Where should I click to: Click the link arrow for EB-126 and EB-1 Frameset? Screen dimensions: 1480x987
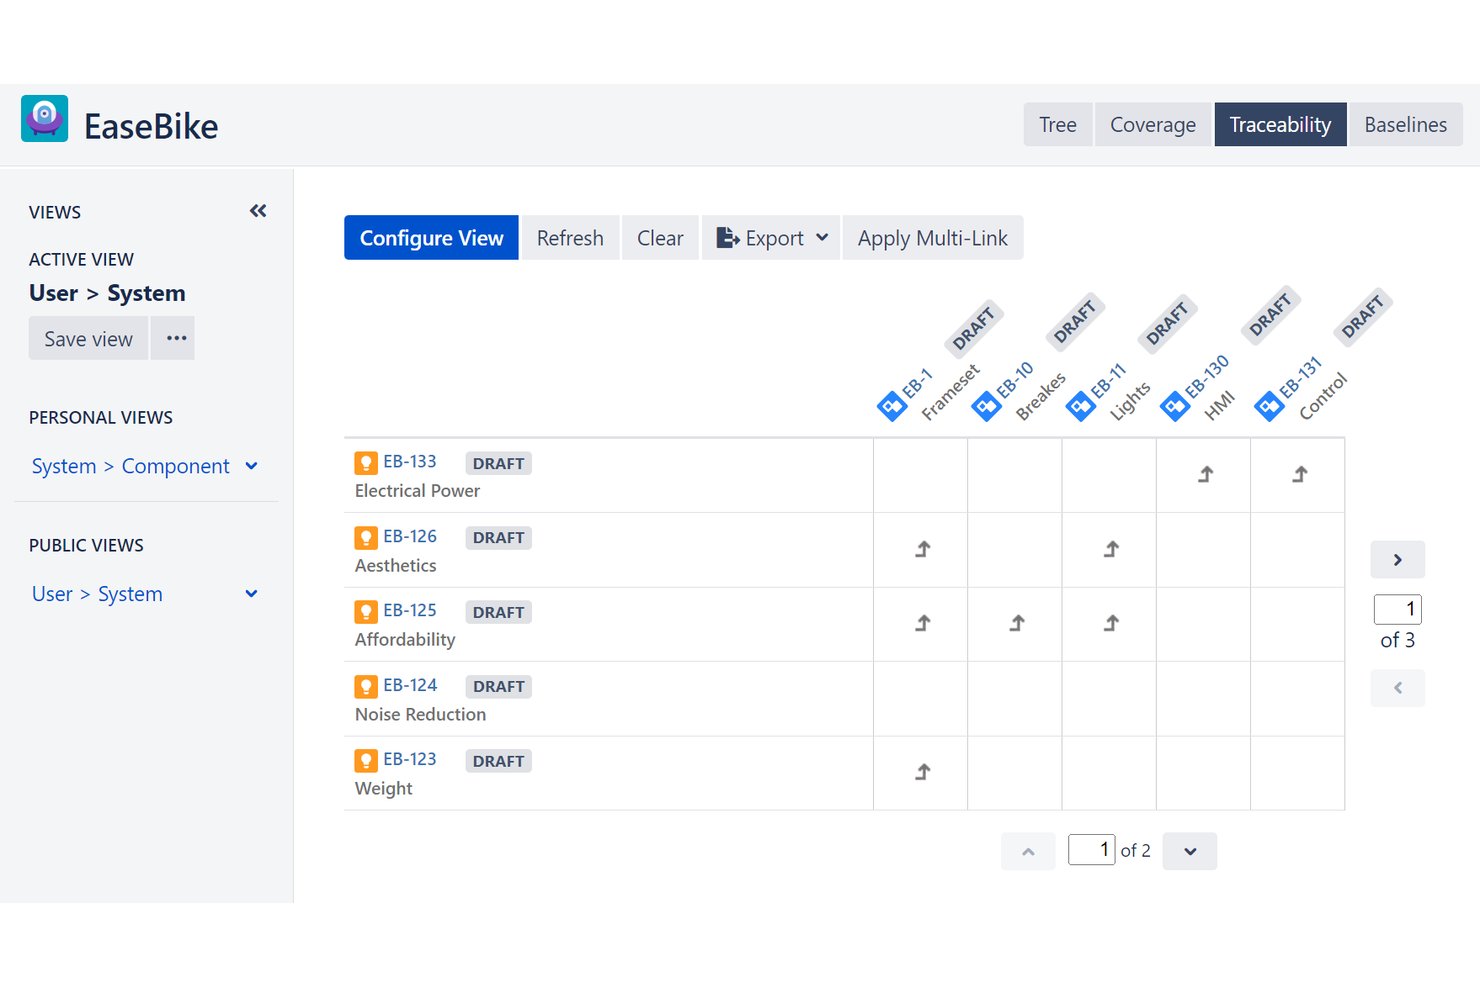(922, 549)
